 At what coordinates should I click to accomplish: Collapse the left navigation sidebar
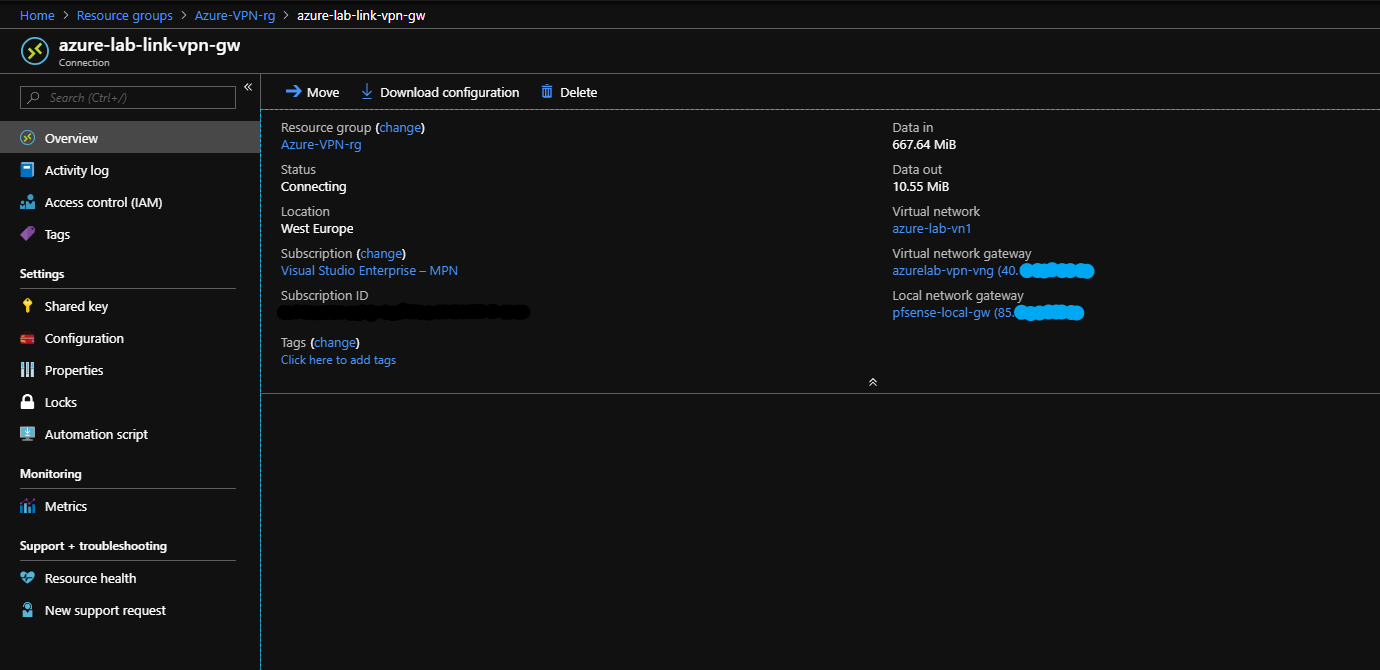pos(248,87)
